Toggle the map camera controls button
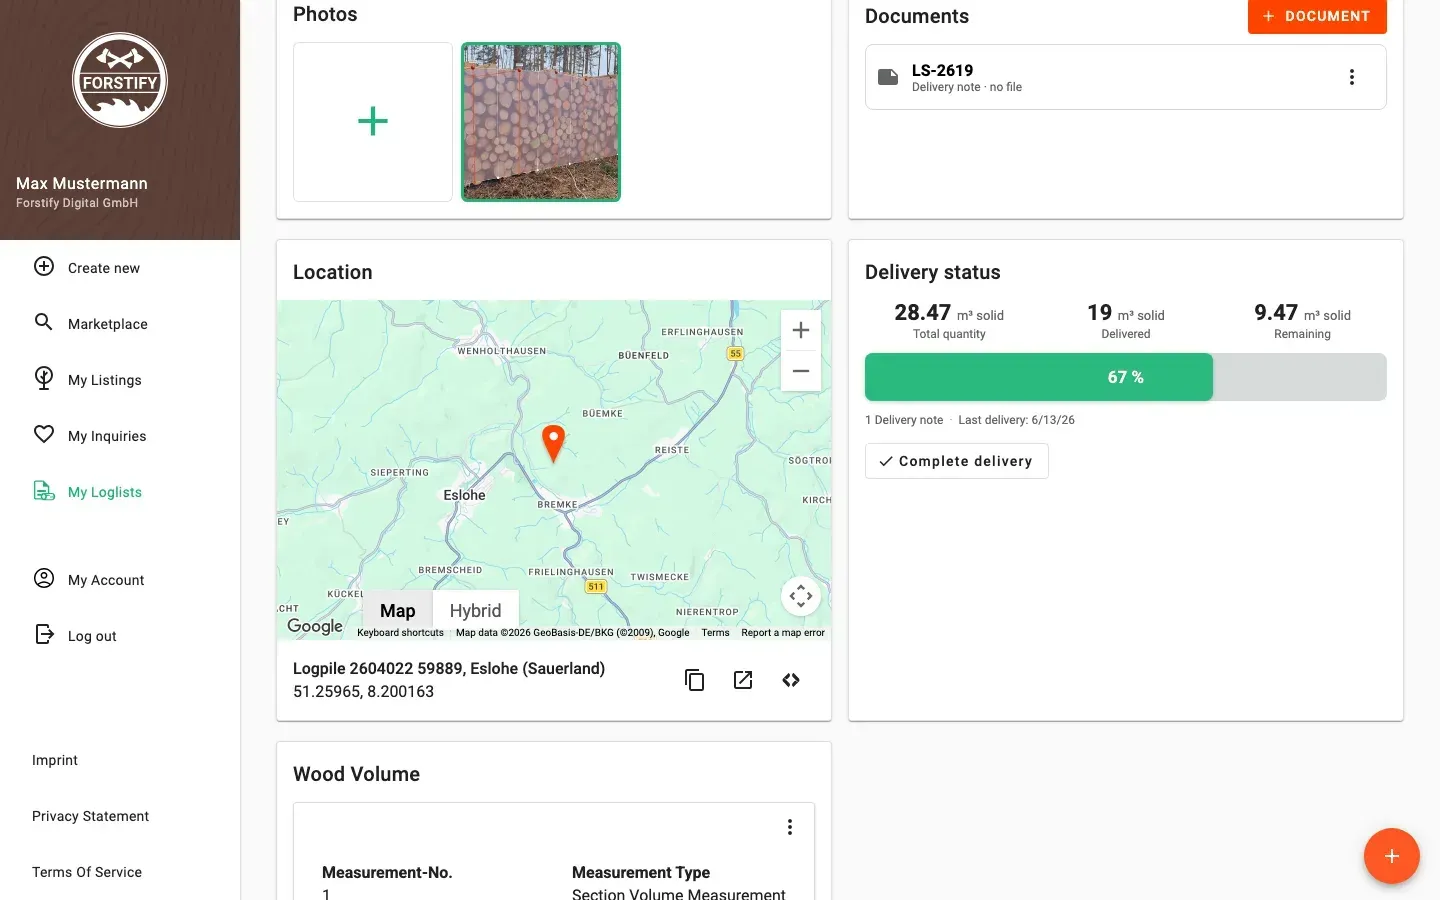This screenshot has width=1440, height=900. [x=801, y=596]
